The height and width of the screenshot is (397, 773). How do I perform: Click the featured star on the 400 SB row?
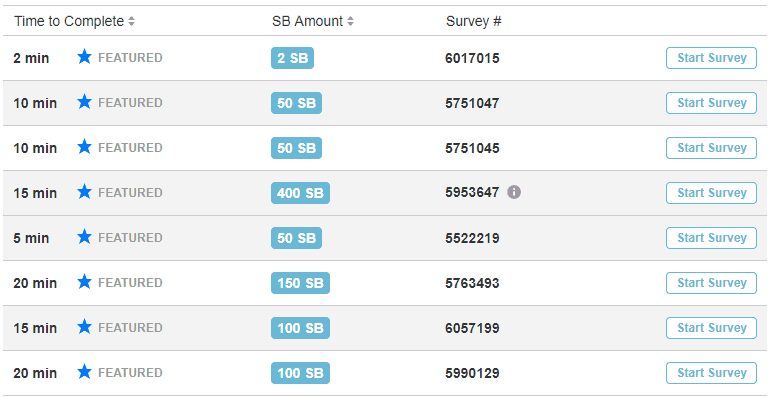pyautogui.click(x=84, y=192)
